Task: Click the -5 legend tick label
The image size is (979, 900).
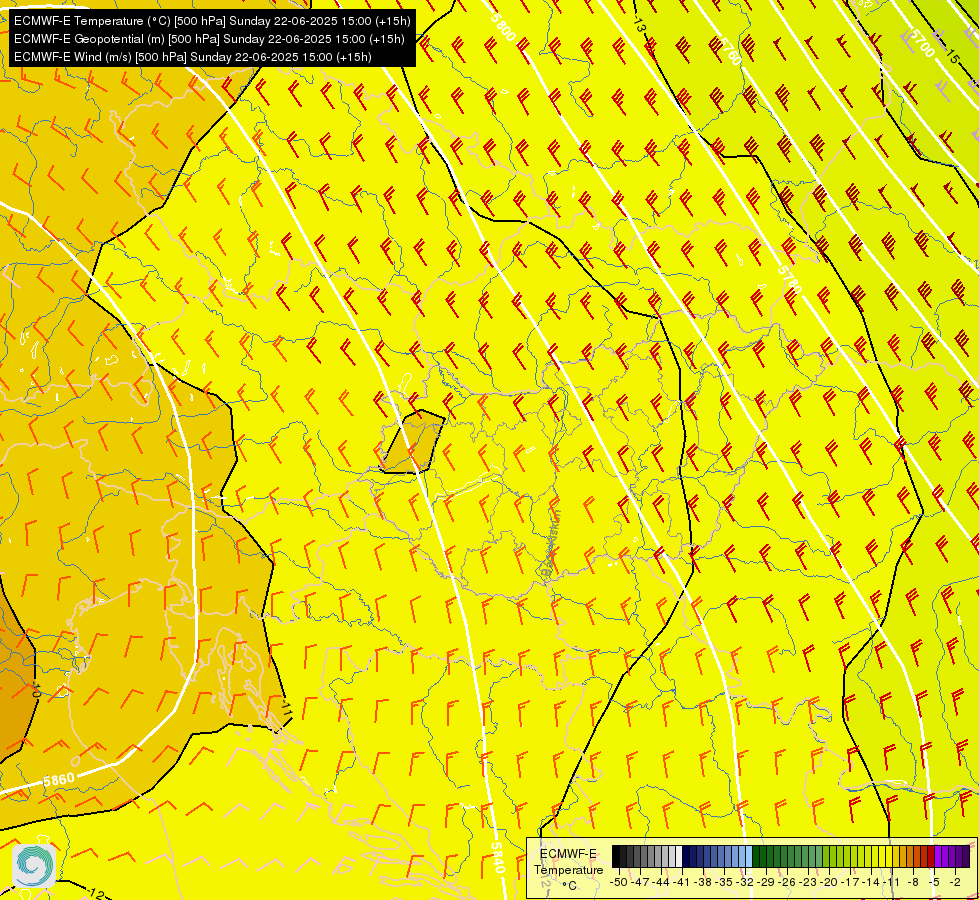Action: coord(934,883)
